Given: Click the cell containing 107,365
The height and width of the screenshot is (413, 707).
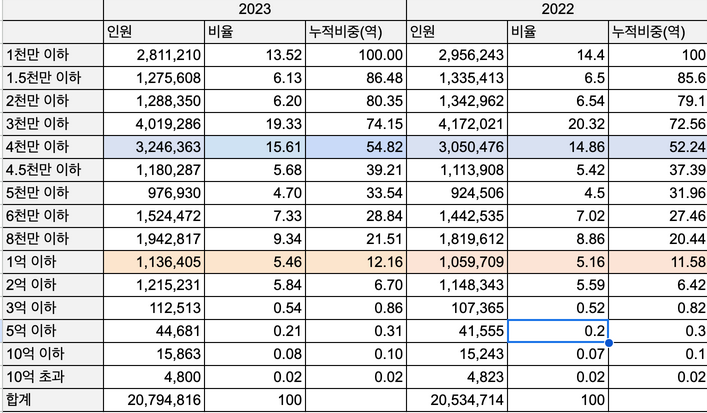Looking at the screenshot, I should (x=457, y=308).
